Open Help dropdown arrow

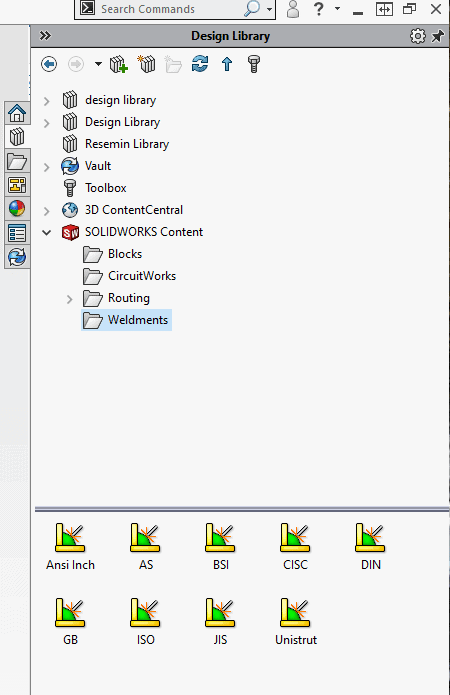click(x=337, y=8)
